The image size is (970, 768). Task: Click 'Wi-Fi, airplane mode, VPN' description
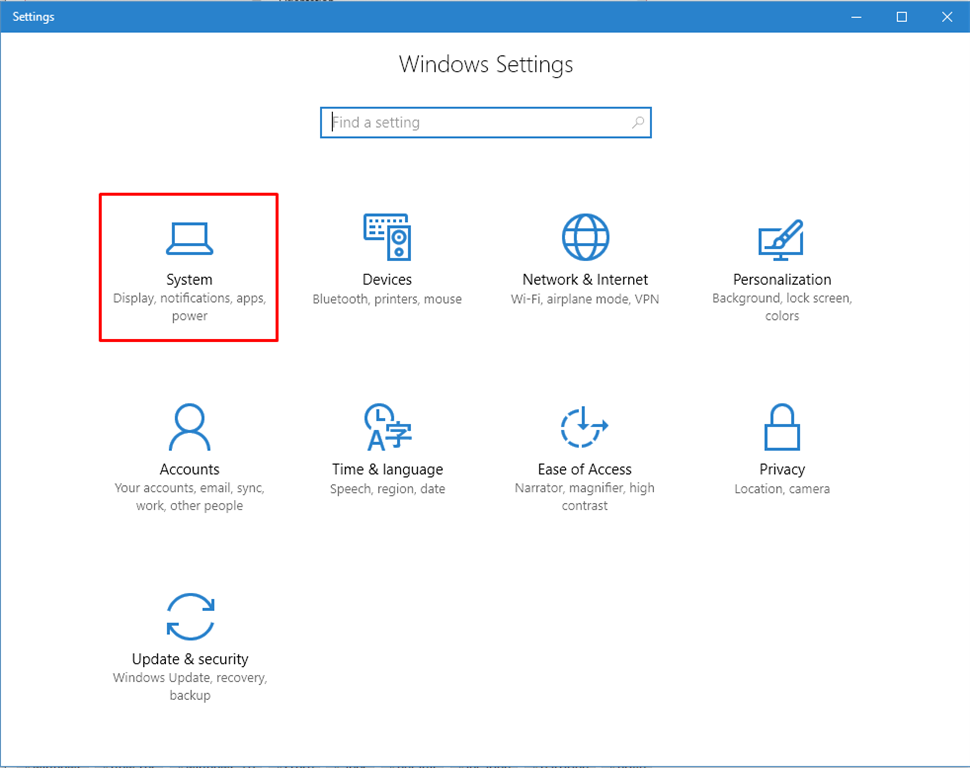point(585,300)
